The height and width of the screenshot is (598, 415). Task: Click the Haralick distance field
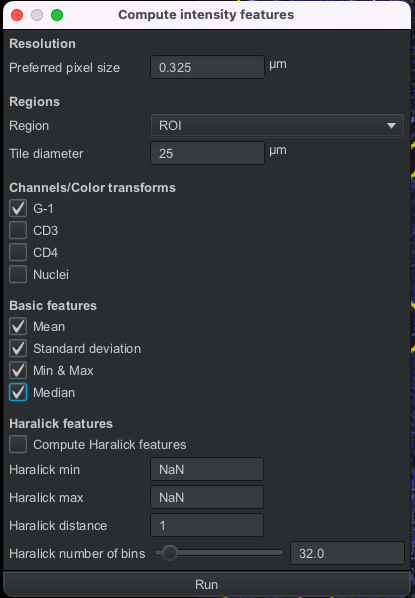(x=207, y=526)
